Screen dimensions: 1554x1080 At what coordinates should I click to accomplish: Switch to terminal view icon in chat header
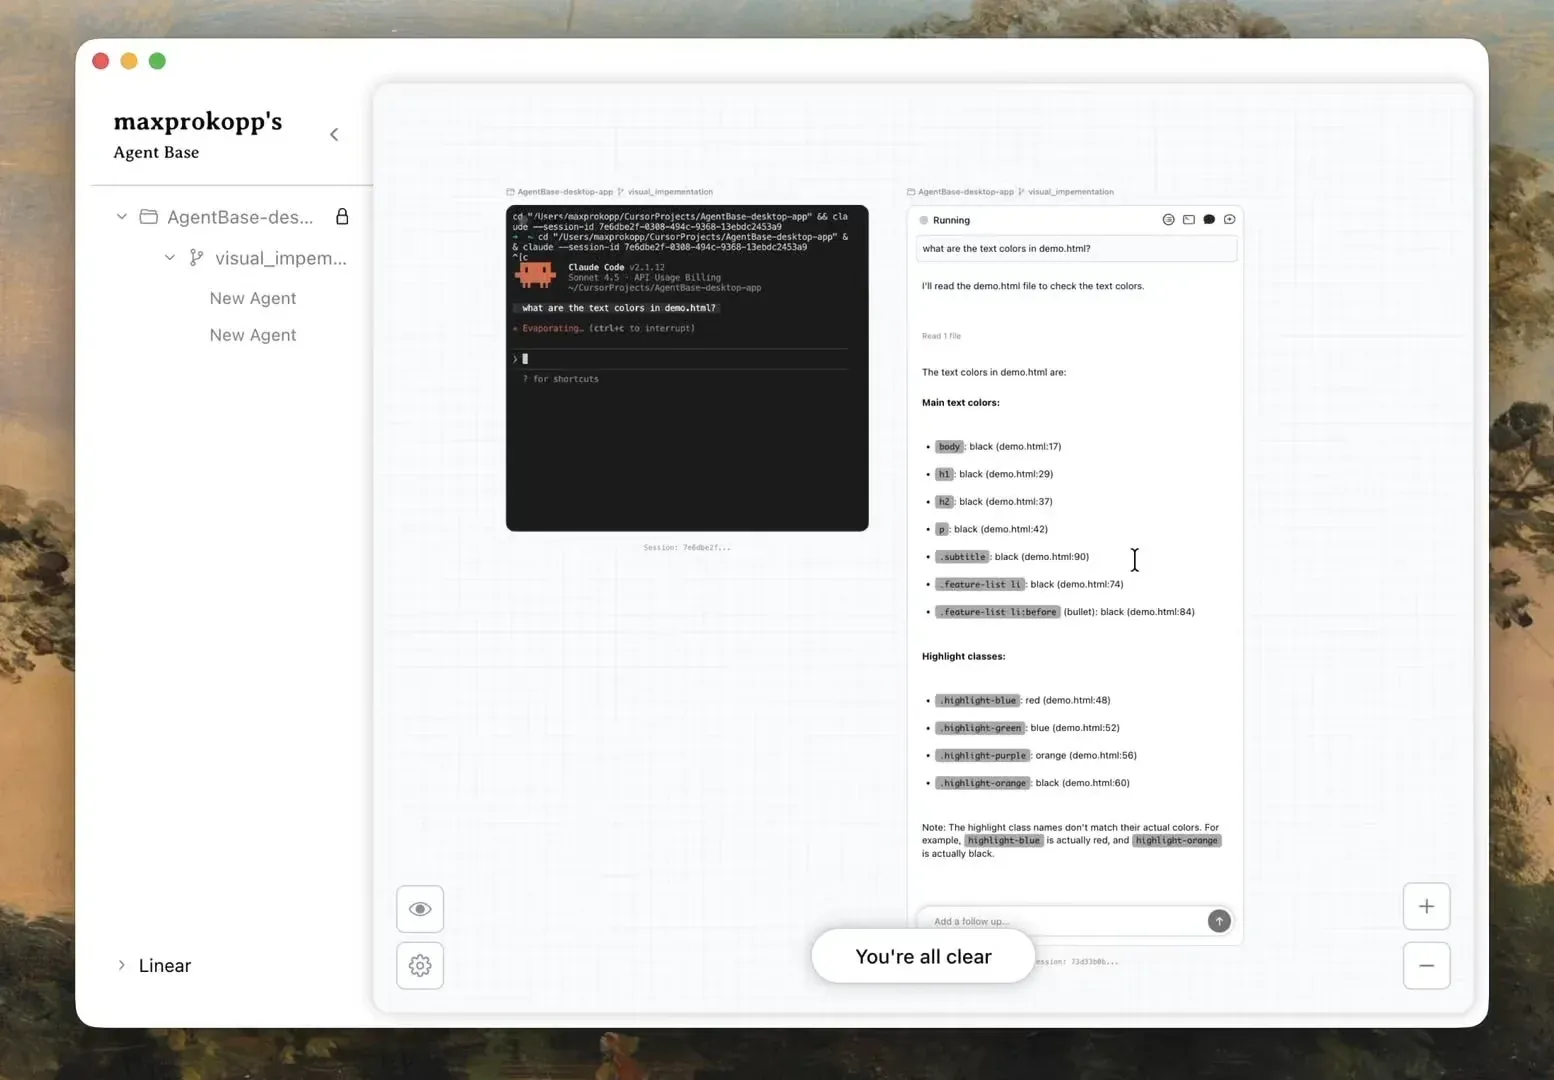pyautogui.click(x=1189, y=219)
